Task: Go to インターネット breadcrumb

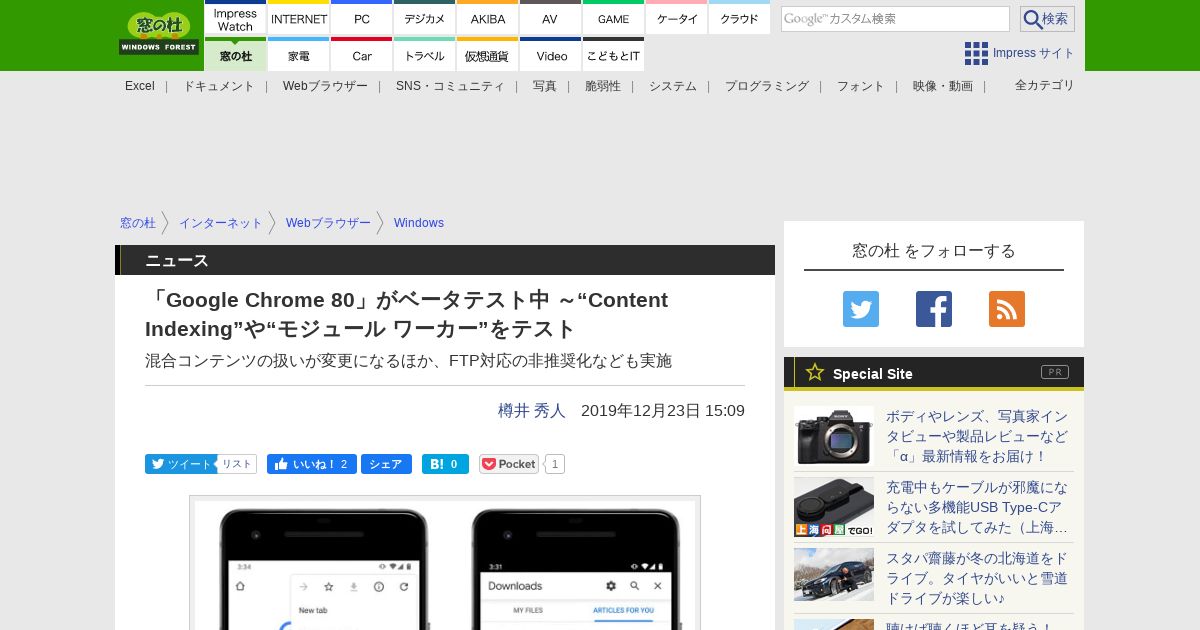Action: pyautogui.click(x=221, y=223)
